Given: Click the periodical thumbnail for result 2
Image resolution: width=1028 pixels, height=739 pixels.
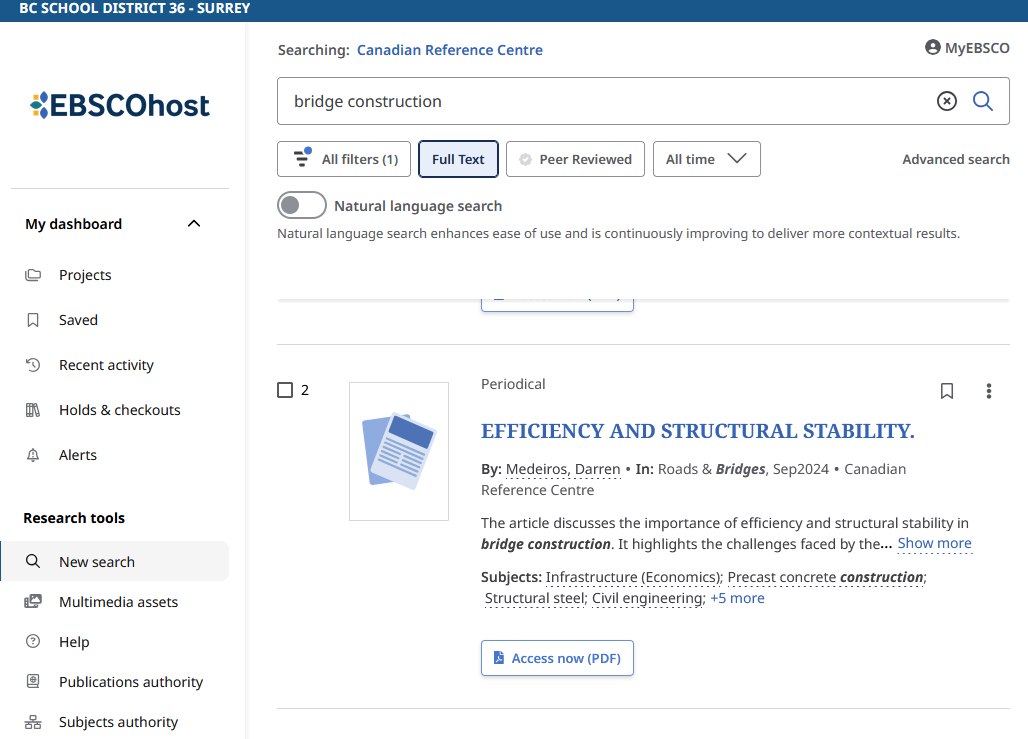Looking at the screenshot, I should [x=399, y=451].
